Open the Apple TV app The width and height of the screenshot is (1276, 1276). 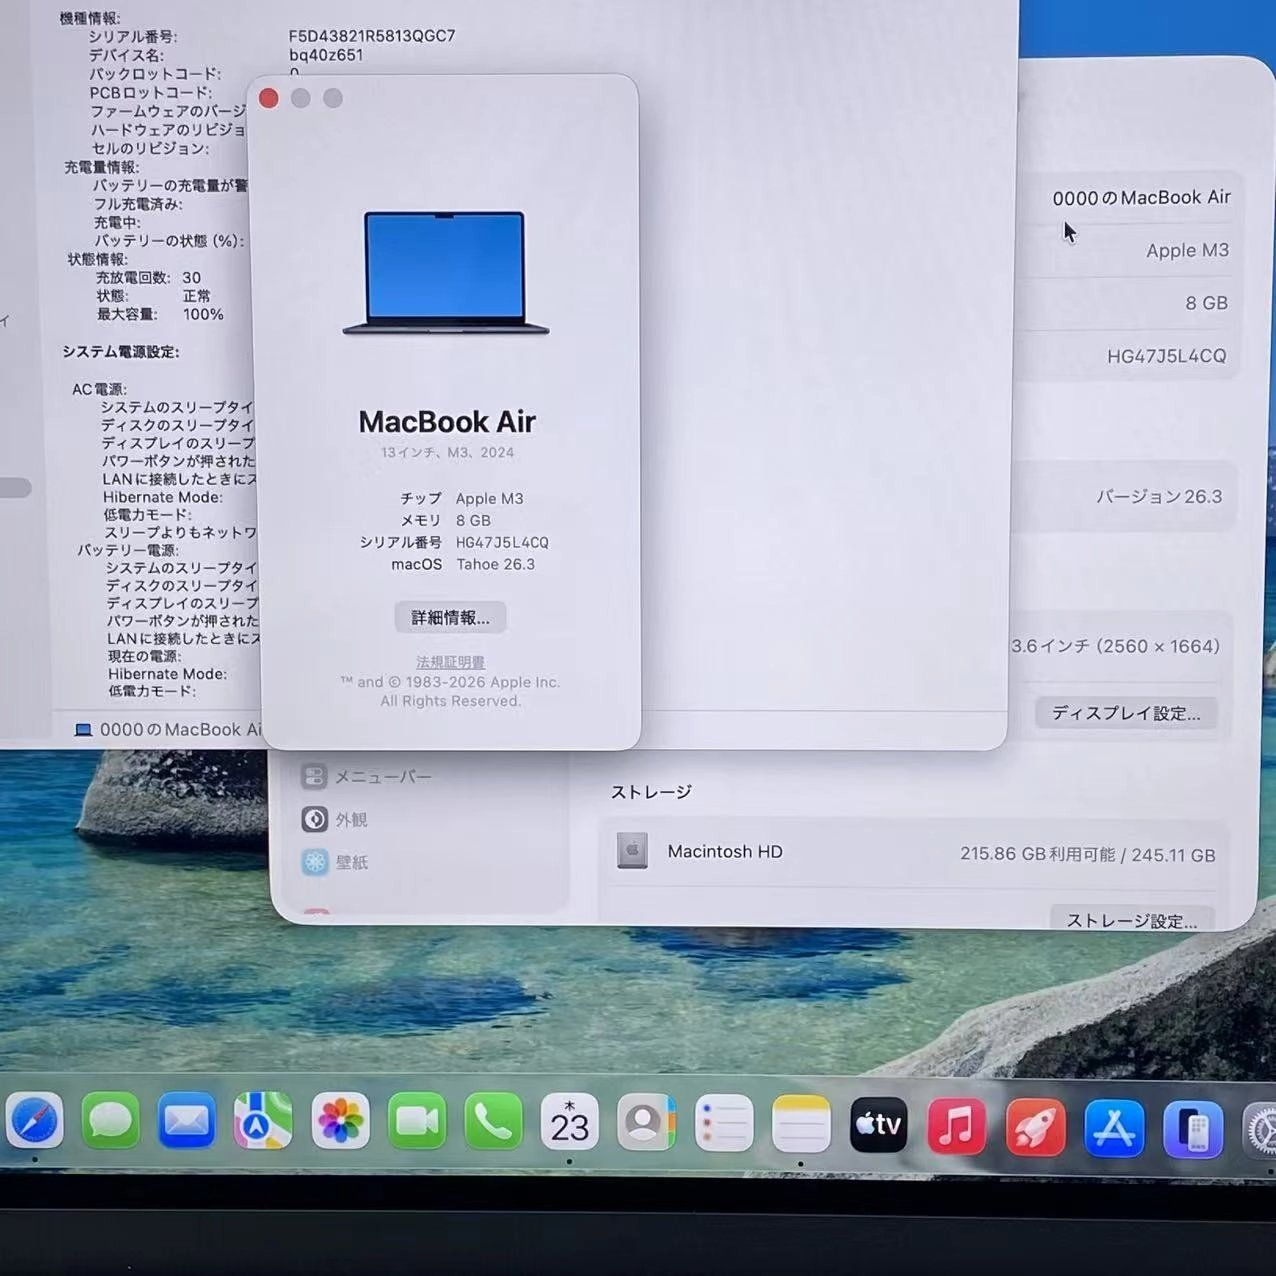point(878,1125)
